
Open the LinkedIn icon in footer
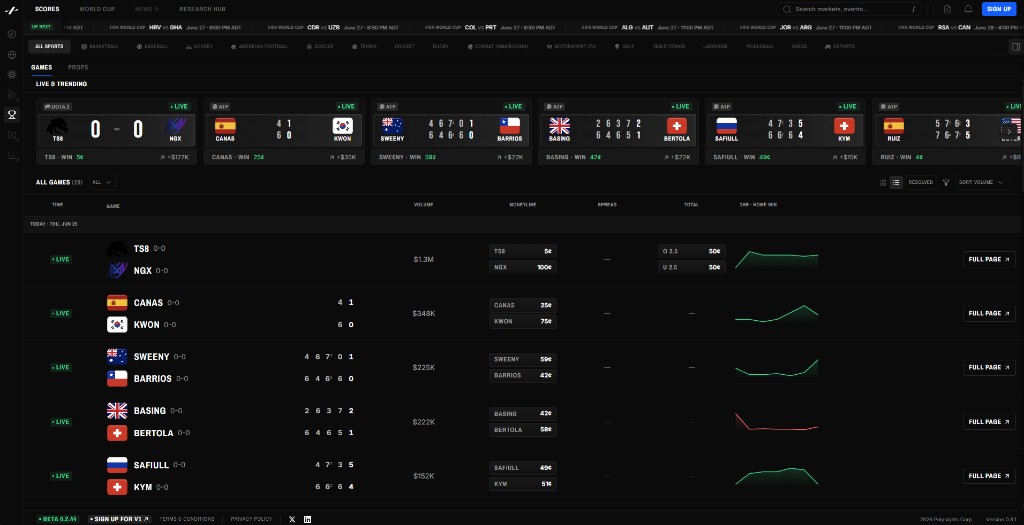(x=308, y=519)
